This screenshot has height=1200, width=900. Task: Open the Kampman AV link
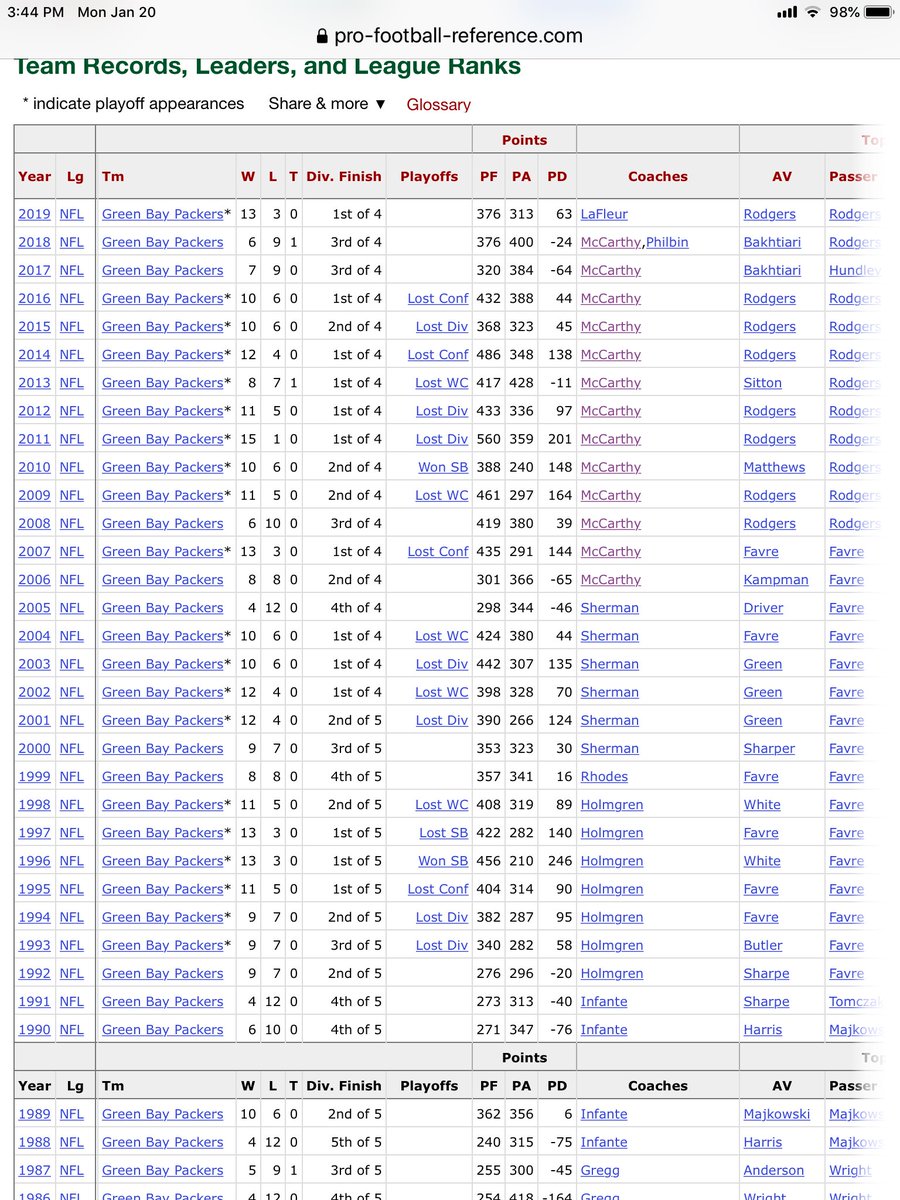point(776,580)
